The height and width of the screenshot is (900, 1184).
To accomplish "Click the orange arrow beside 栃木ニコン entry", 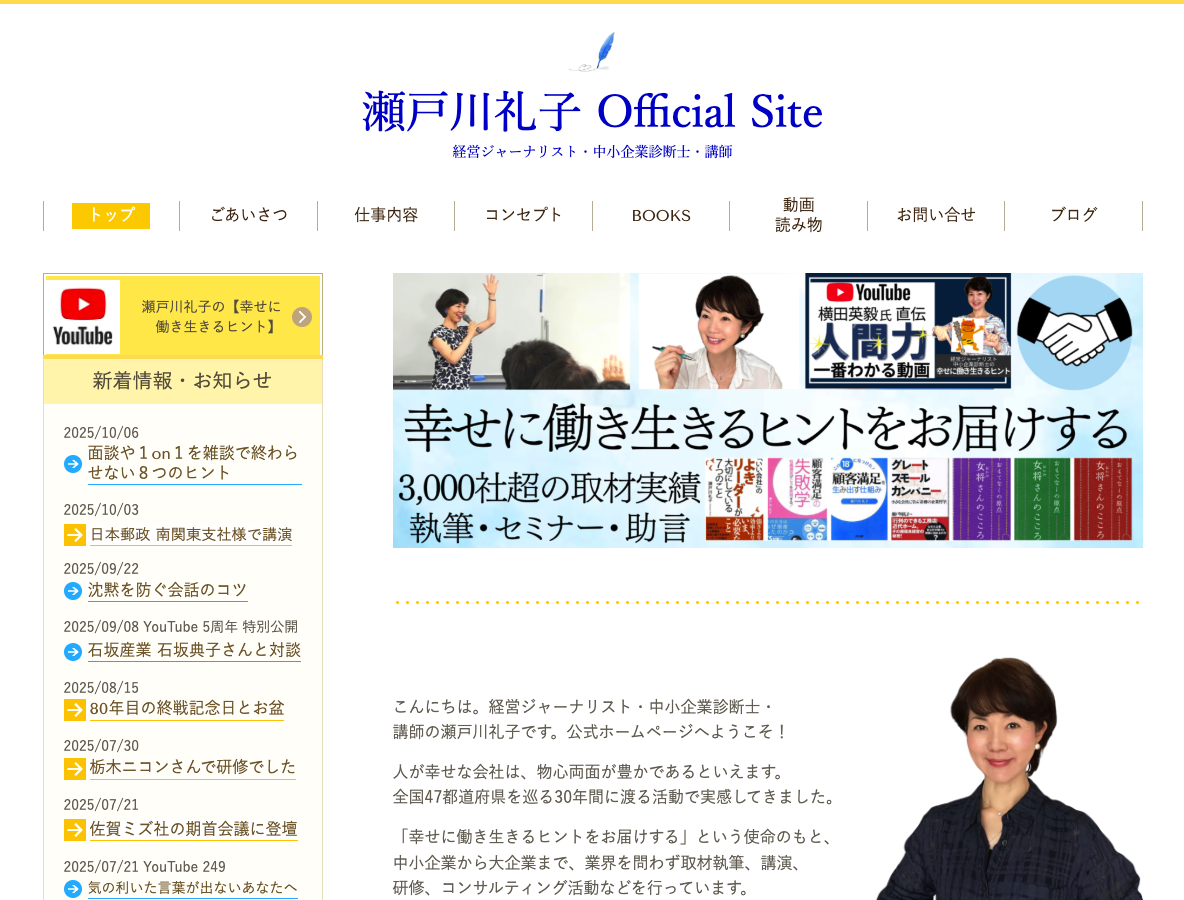I will (x=74, y=768).
